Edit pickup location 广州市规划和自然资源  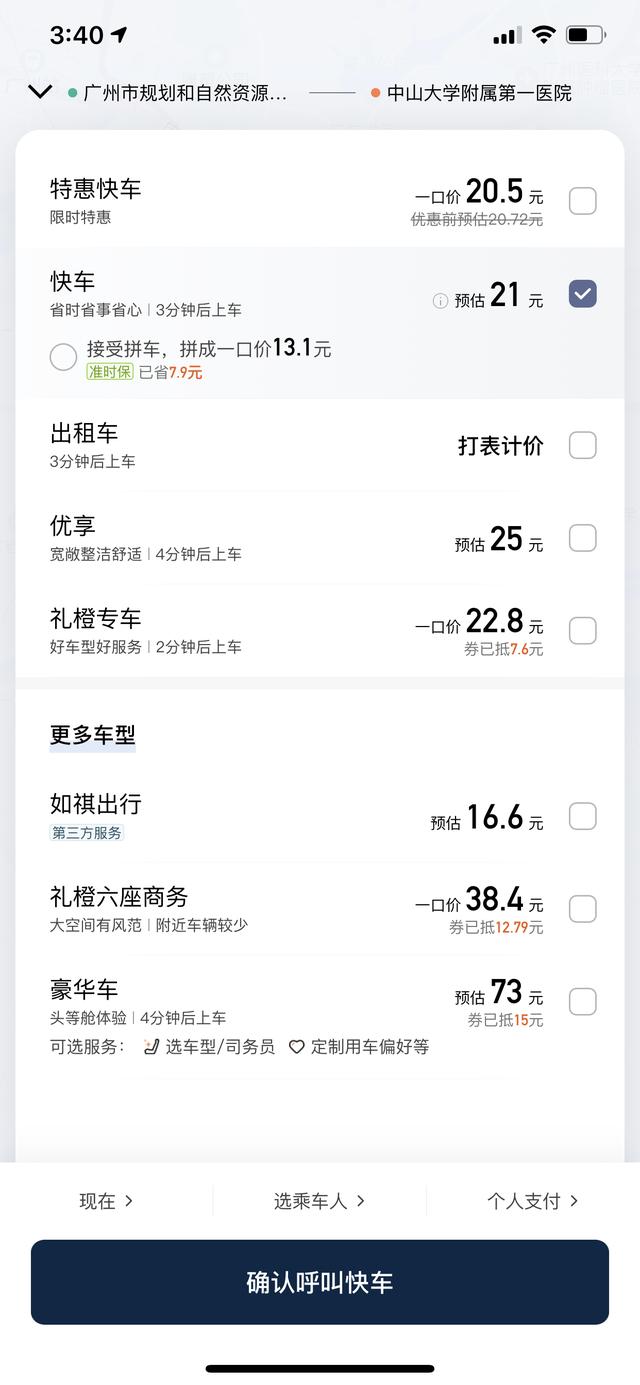186,93
